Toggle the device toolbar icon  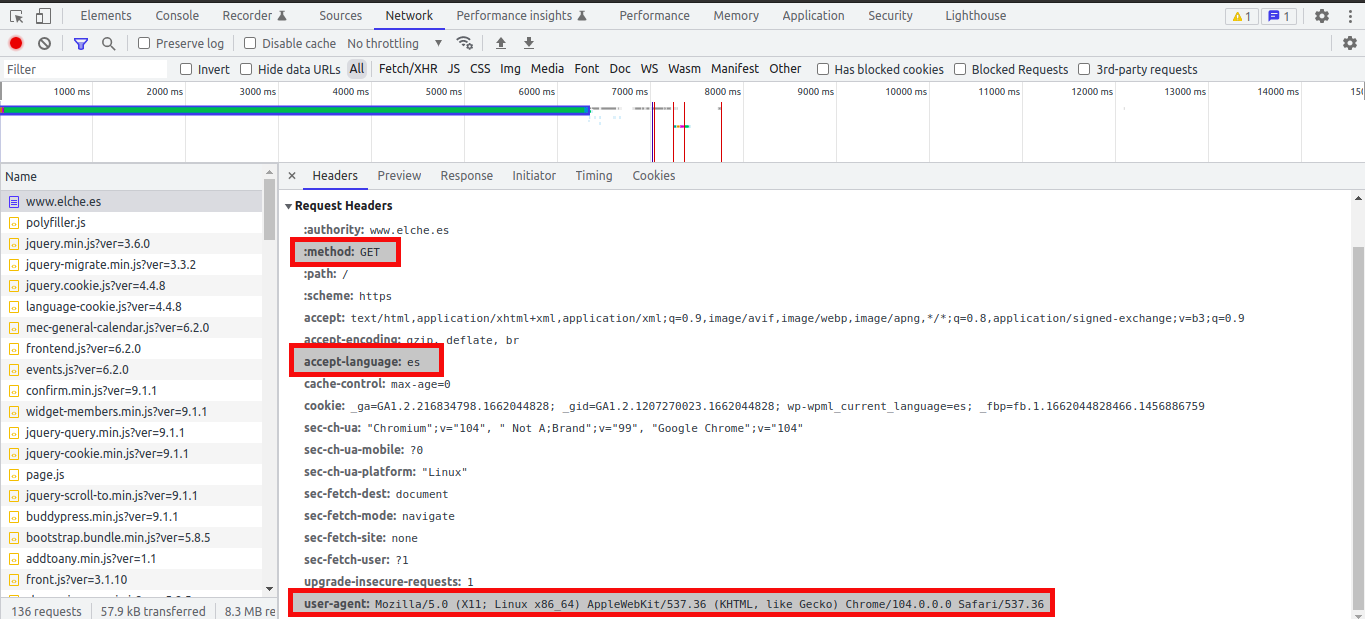[43, 16]
